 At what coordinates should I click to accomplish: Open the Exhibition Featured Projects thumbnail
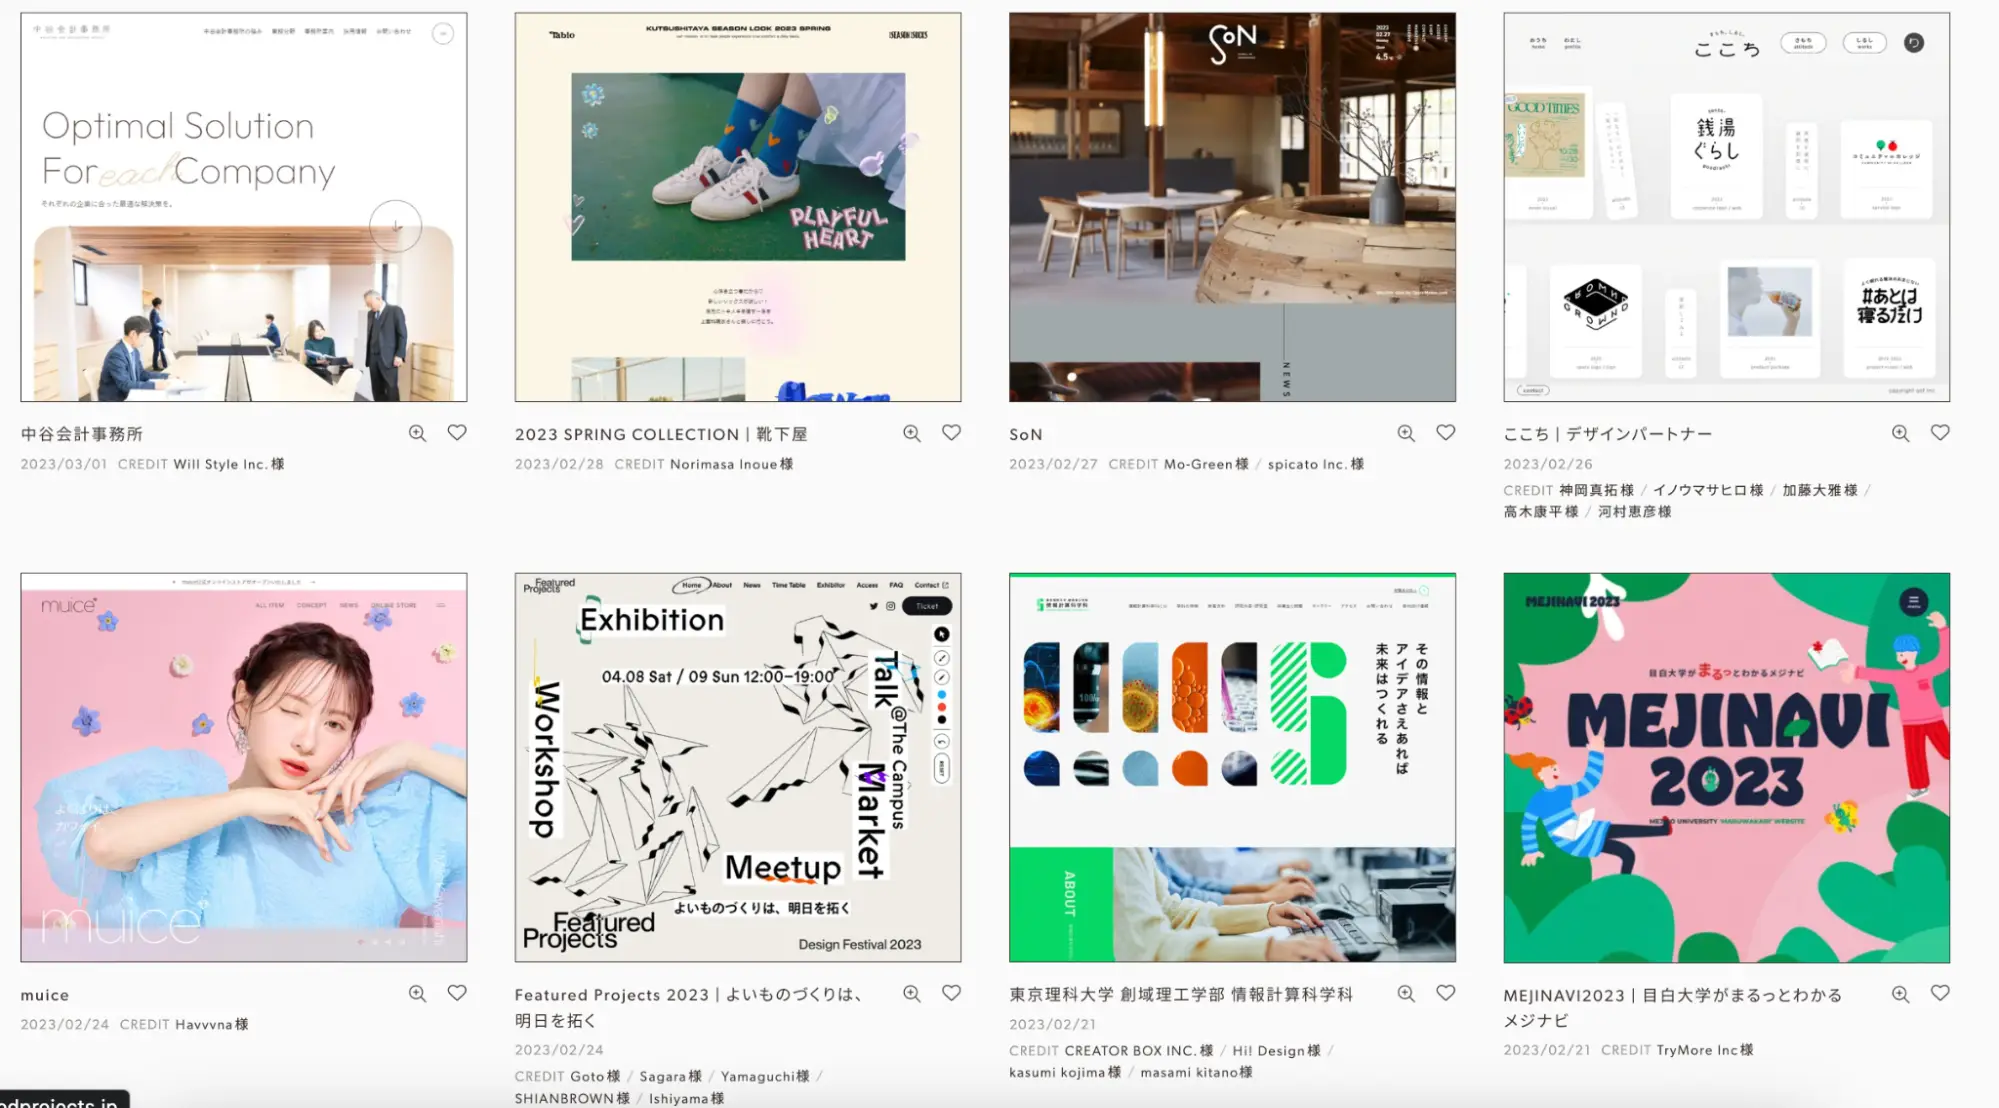point(738,767)
